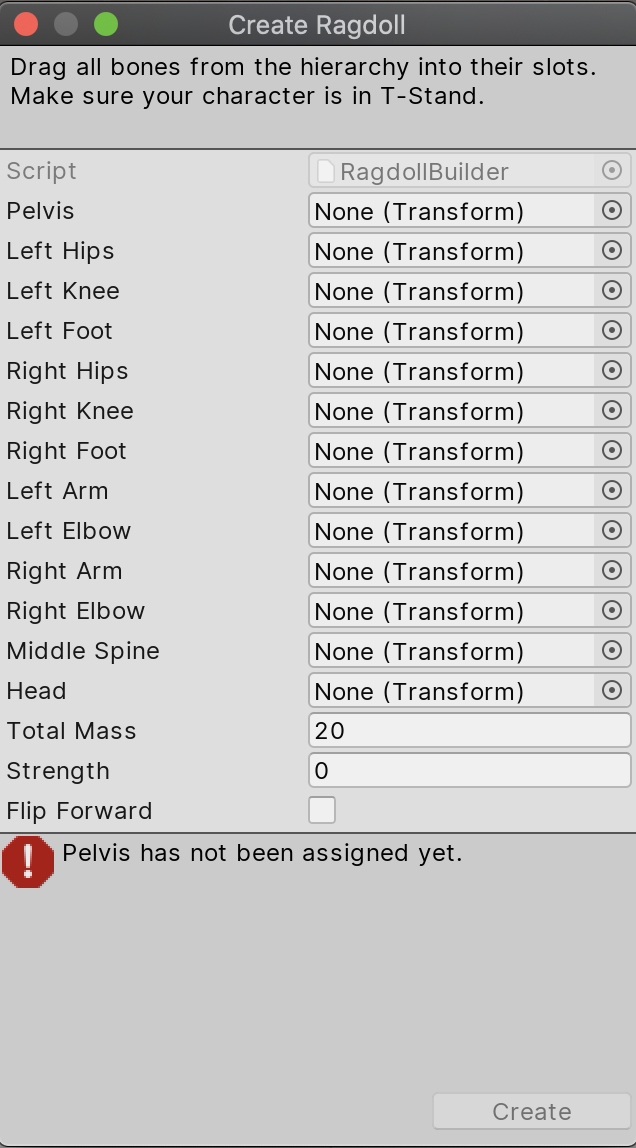Toggle the Flip Forward checkbox
Viewport: 636px width, 1148px height.
tap(322, 810)
